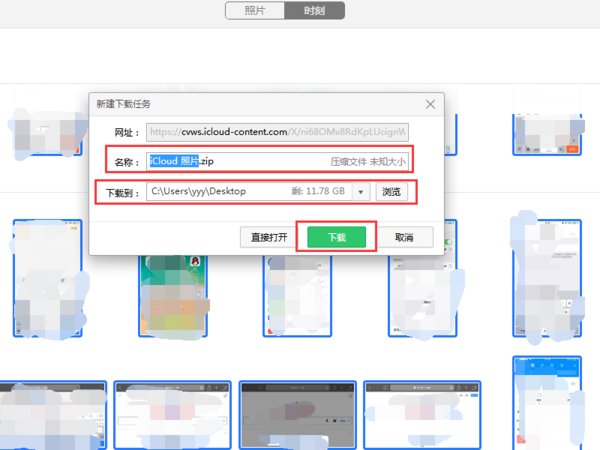Edit the 名称 filename field
The height and width of the screenshot is (450, 600).
click(x=277, y=161)
